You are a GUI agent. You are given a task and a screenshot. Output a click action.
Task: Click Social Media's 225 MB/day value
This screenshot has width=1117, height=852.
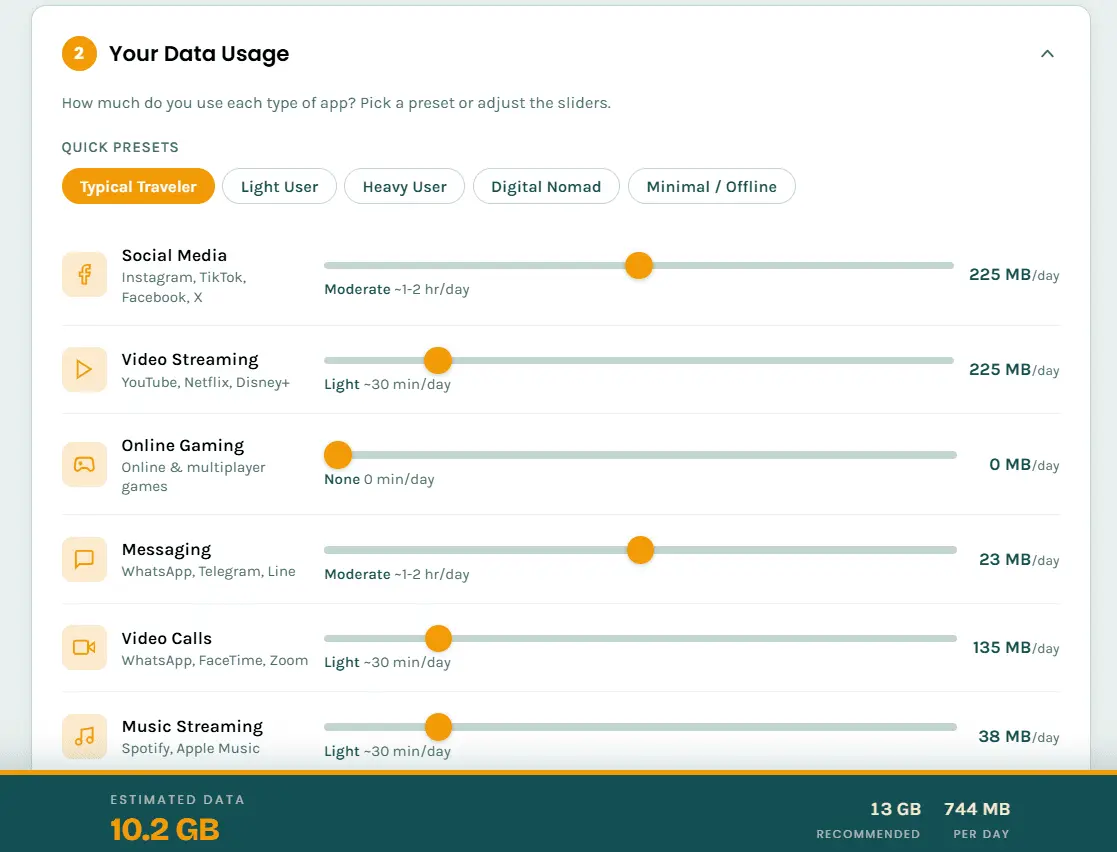click(x=1014, y=275)
